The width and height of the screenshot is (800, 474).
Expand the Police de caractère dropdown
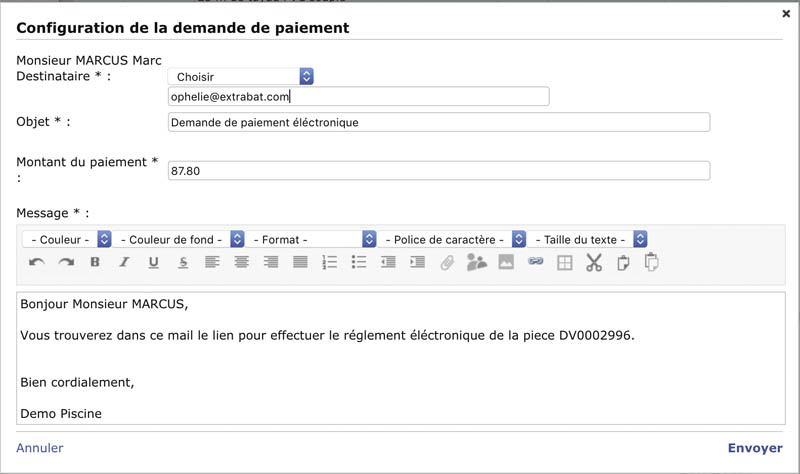pyautogui.click(x=453, y=240)
